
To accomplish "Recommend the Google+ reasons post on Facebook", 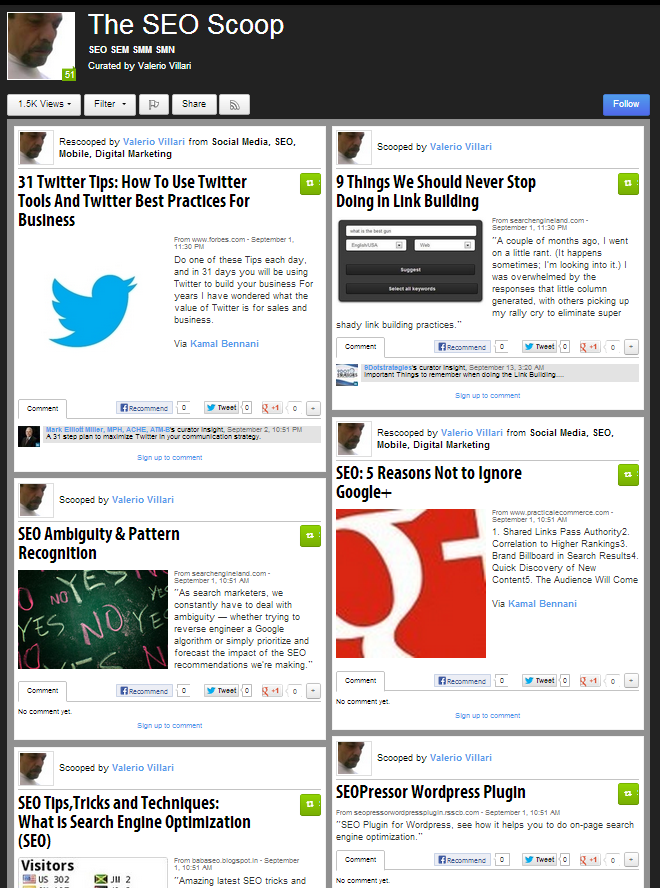I will click(462, 681).
